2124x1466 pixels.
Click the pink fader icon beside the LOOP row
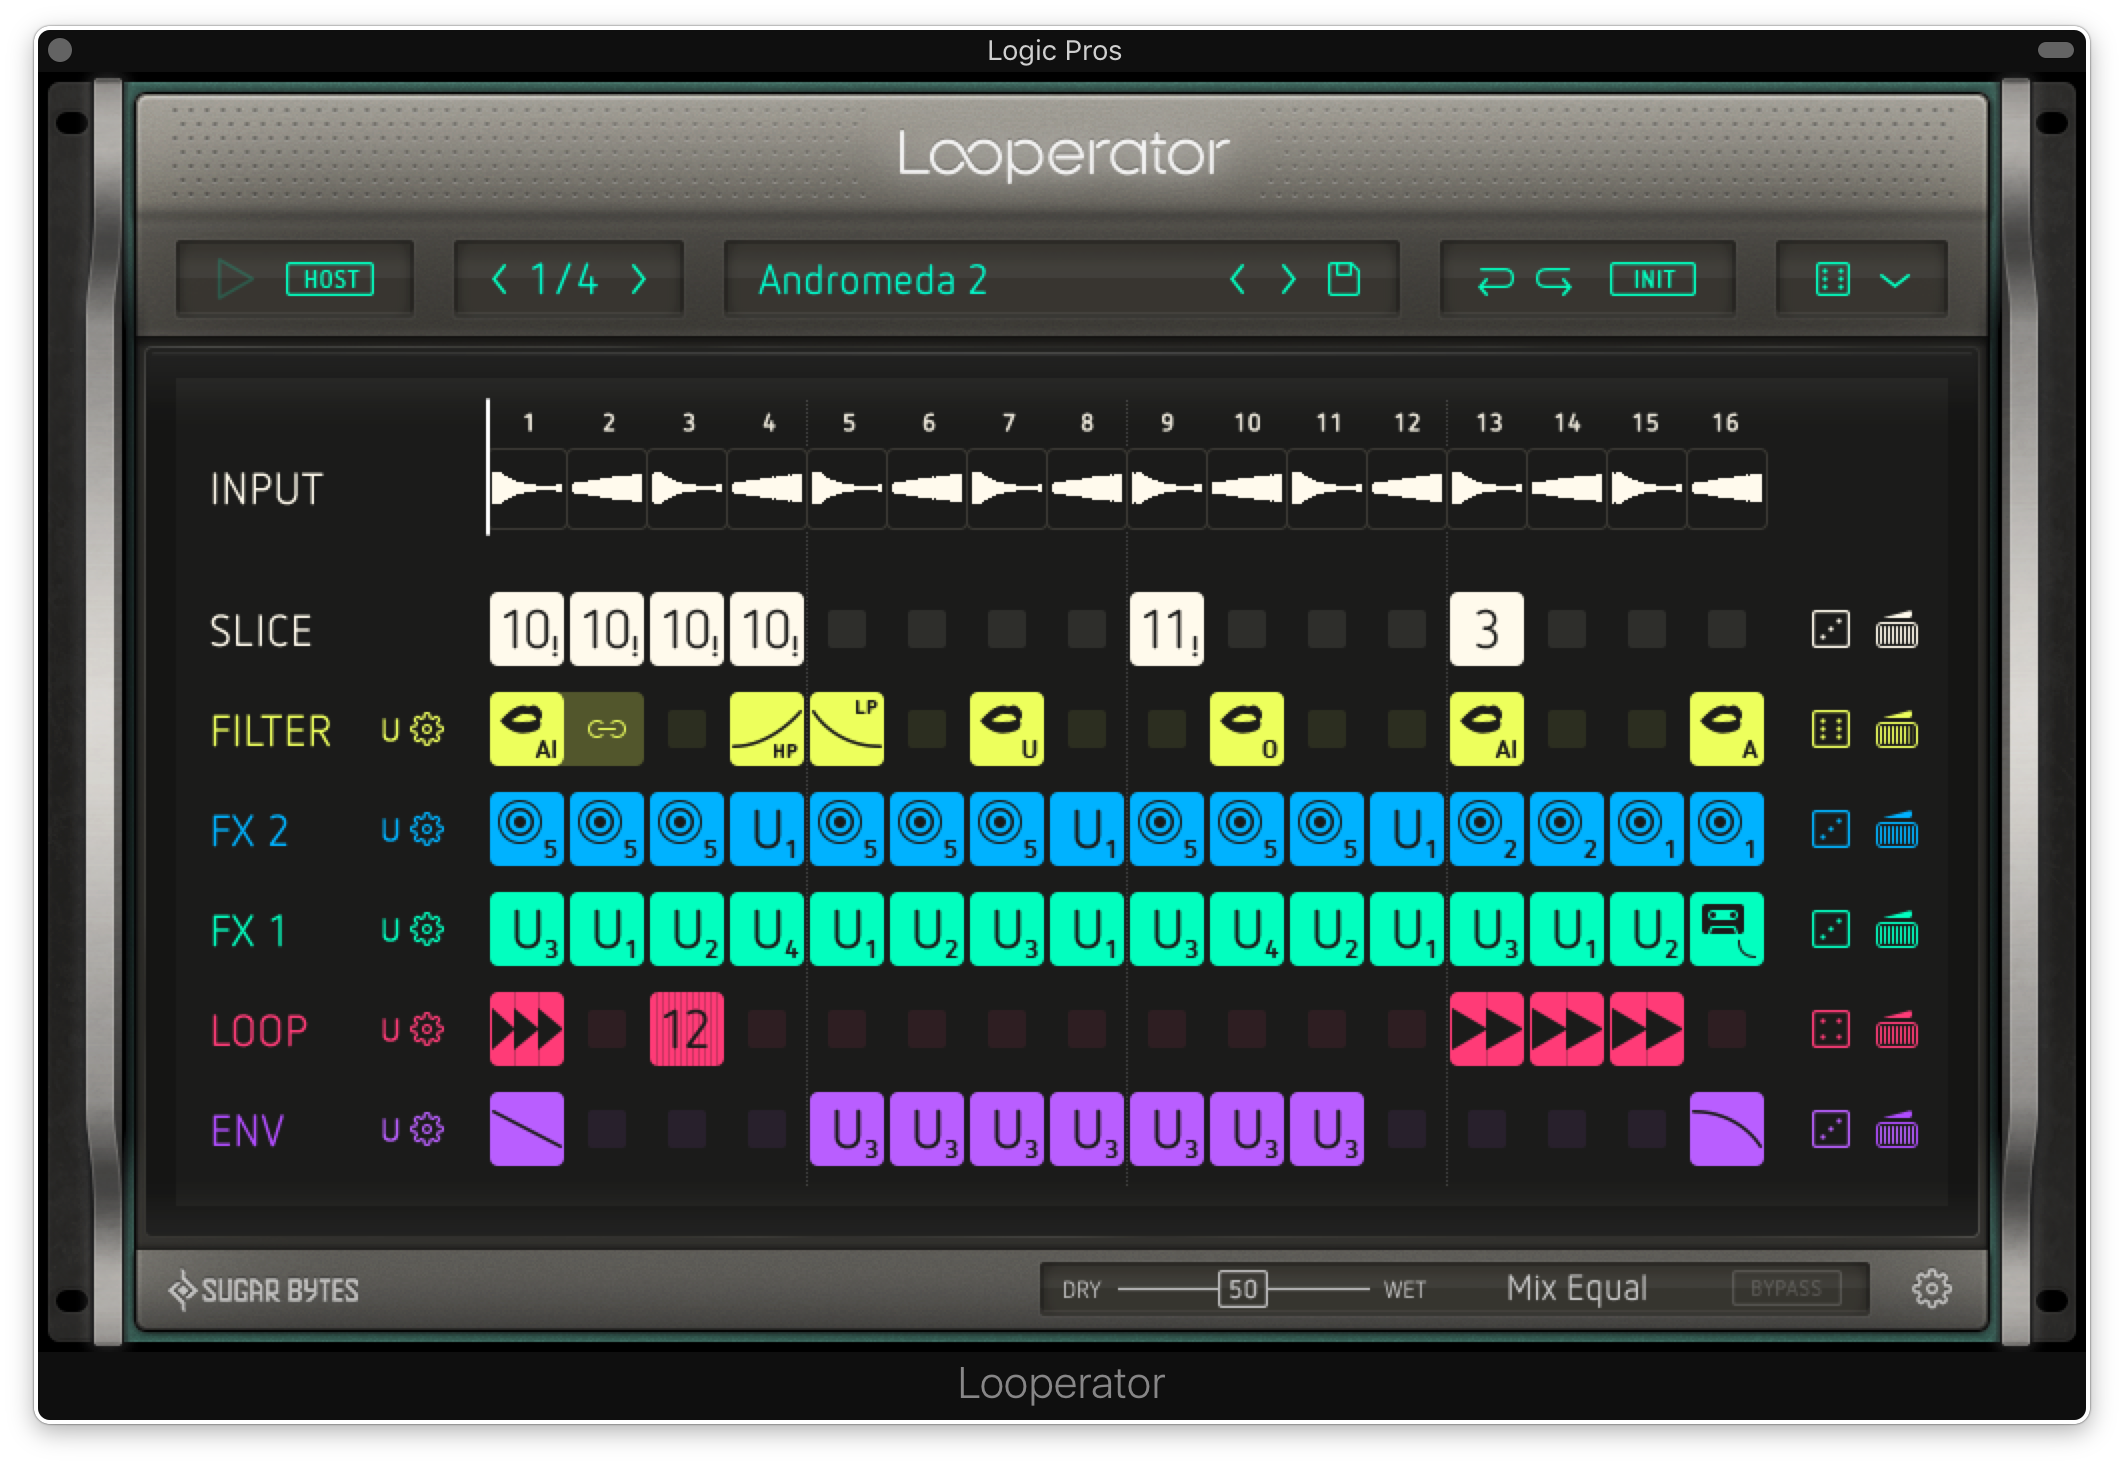point(1899,1030)
